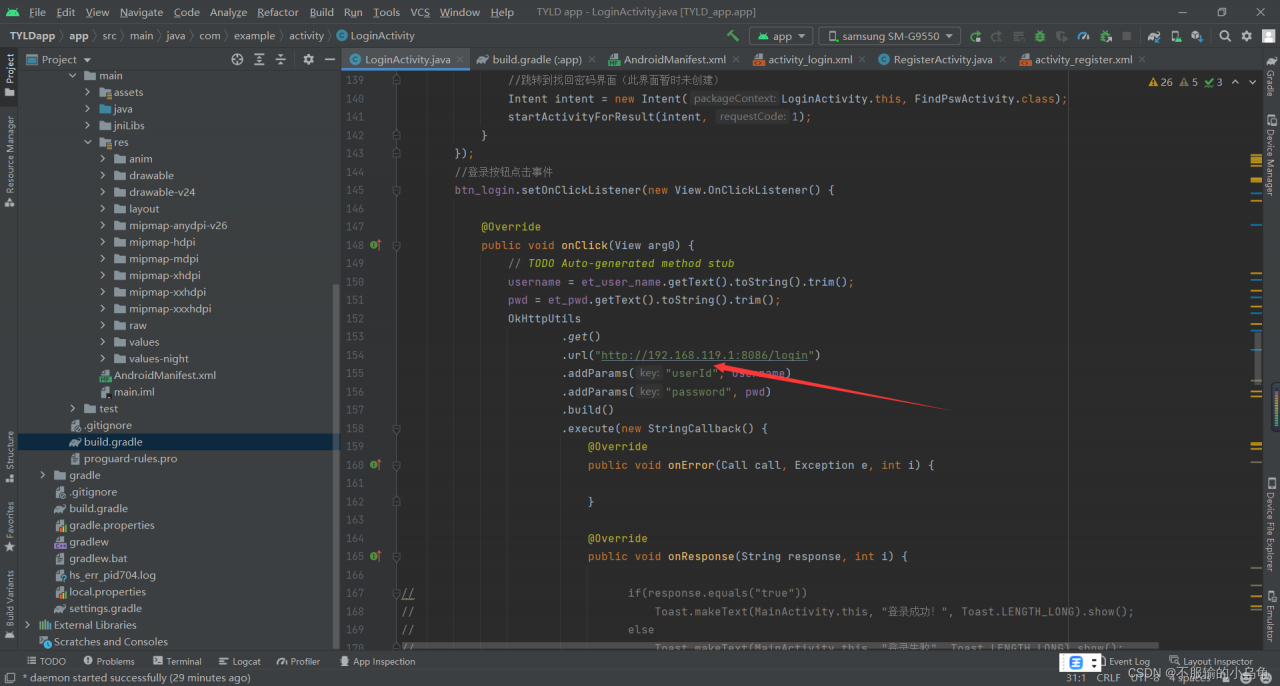Click the Make Project hammer icon
The width and height of the screenshot is (1280, 686).
(x=733, y=36)
